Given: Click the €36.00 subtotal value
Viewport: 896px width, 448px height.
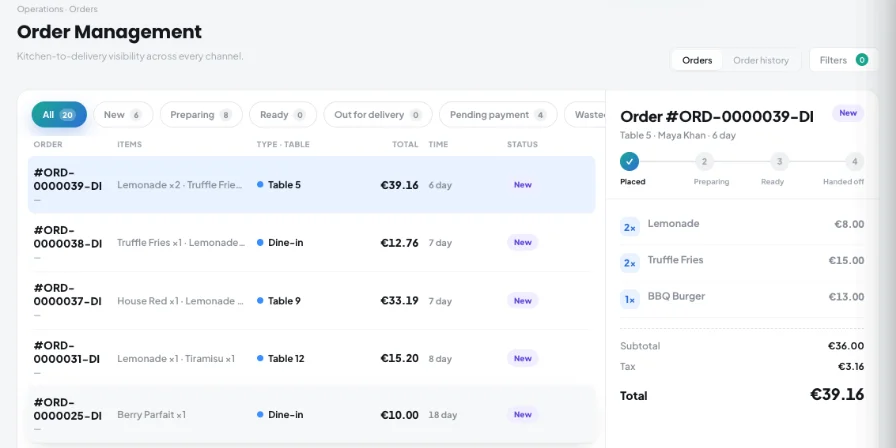Looking at the screenshot, I should 846,346.
